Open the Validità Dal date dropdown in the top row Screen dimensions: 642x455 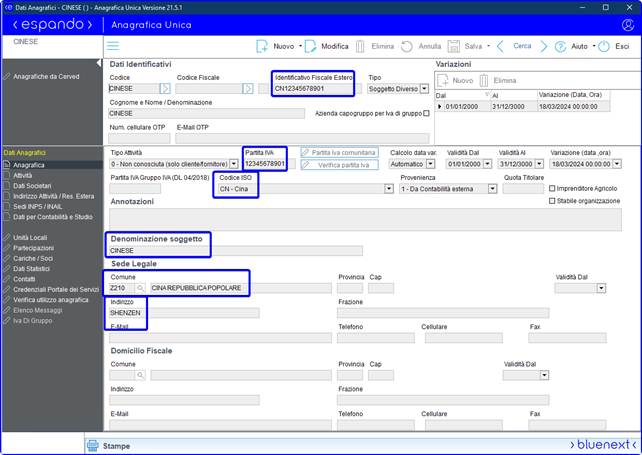click(487, 164)
